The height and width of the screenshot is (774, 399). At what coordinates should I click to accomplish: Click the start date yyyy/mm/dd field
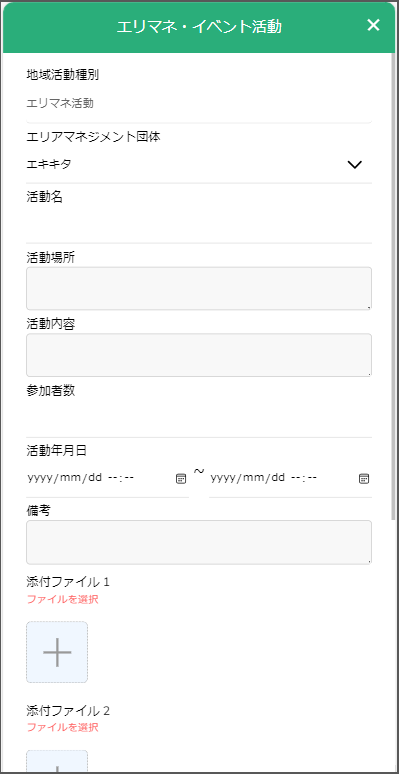(108, 478)
